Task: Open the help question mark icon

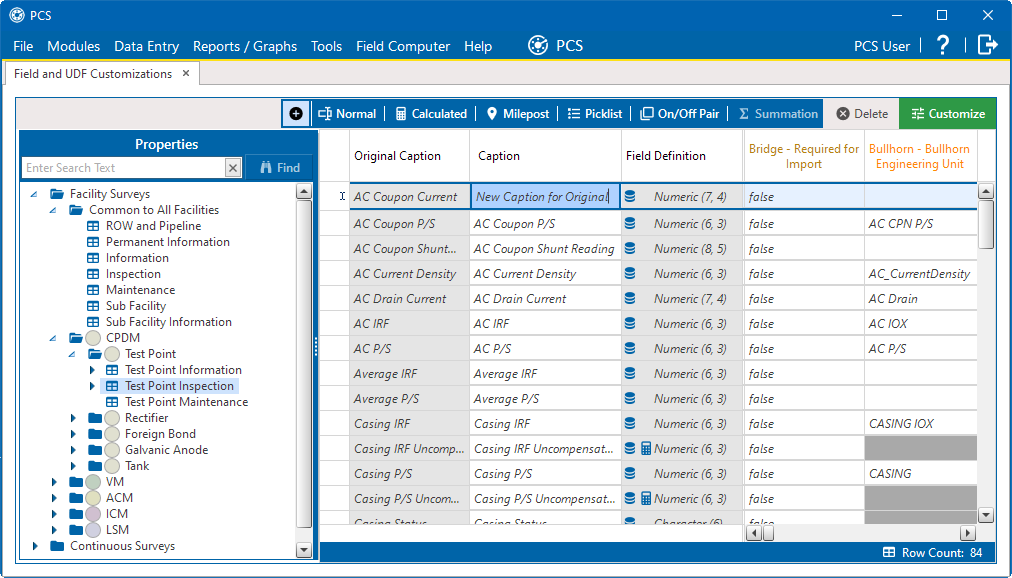Action: coord(942,45)
